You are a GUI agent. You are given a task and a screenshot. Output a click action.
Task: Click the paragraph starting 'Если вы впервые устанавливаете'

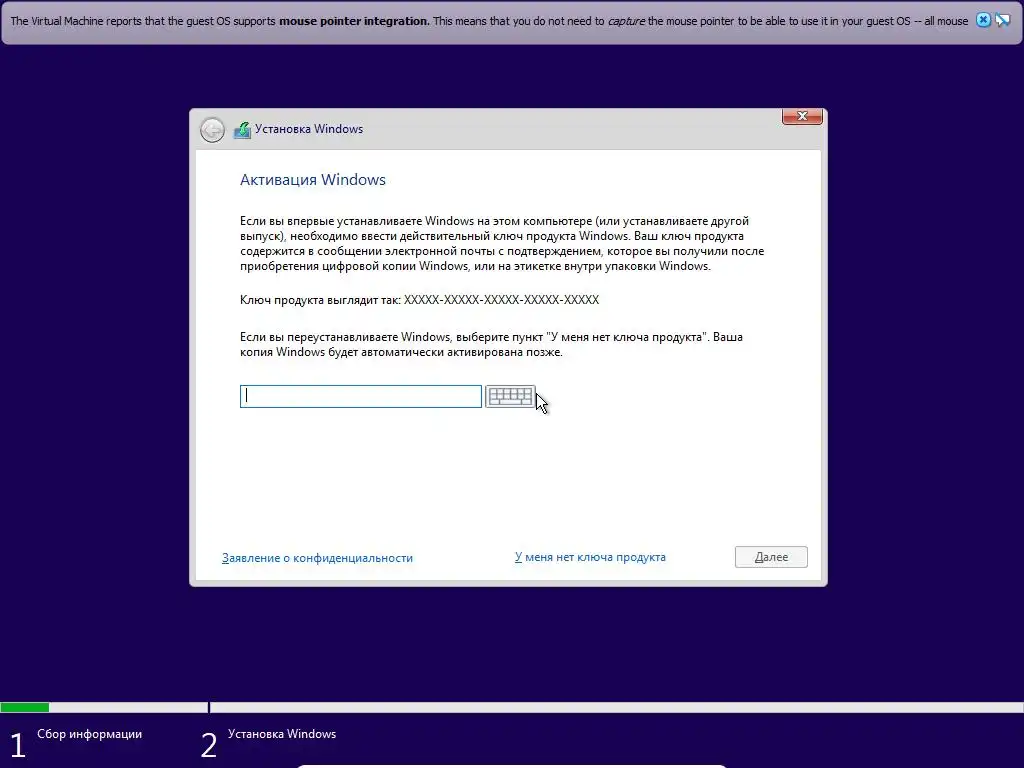(x=502, y=244)
